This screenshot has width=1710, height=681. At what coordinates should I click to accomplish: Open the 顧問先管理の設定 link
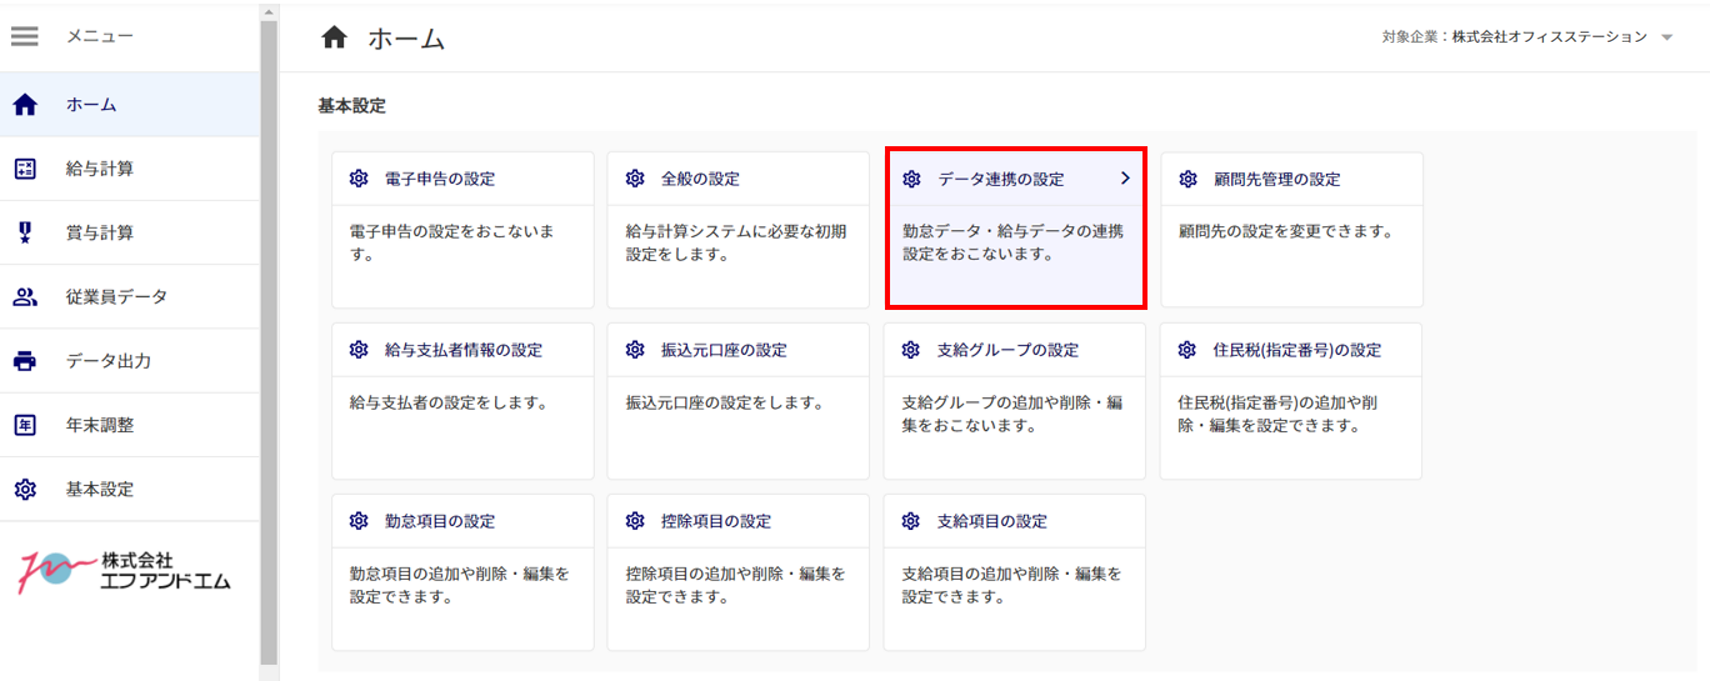click(1277, 179)
